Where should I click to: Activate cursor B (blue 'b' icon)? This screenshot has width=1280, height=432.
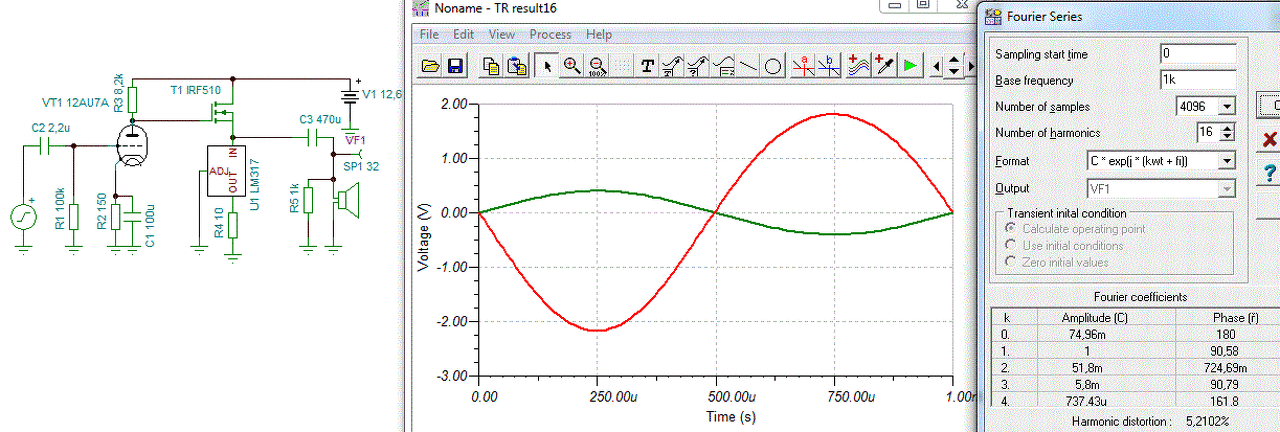tap(828, 66)
